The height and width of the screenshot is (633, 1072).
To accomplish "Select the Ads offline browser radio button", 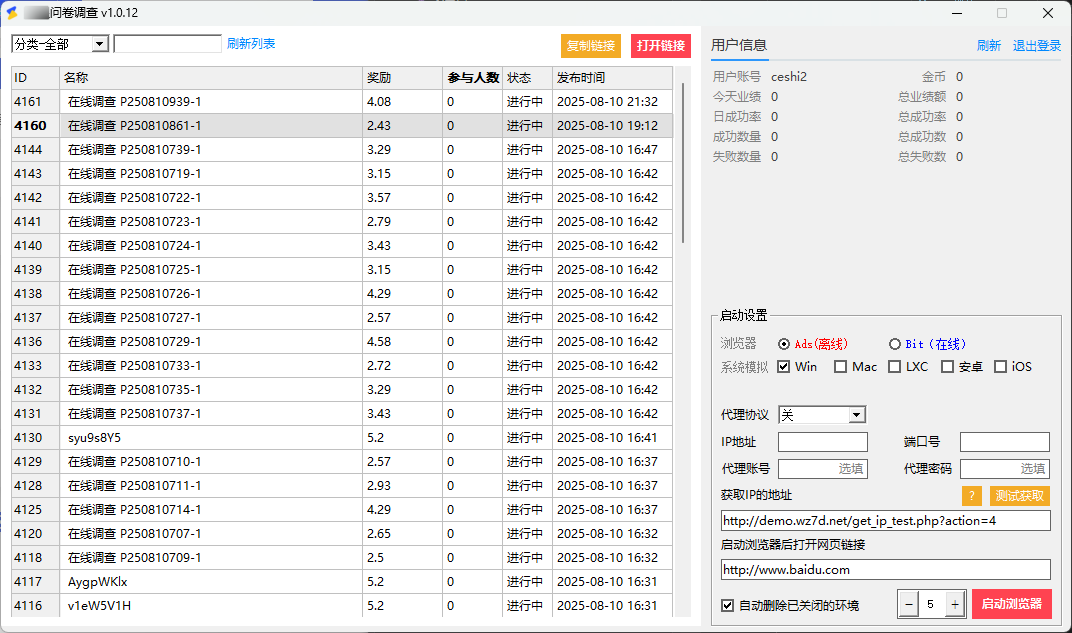I will click(x=784, y=344).
